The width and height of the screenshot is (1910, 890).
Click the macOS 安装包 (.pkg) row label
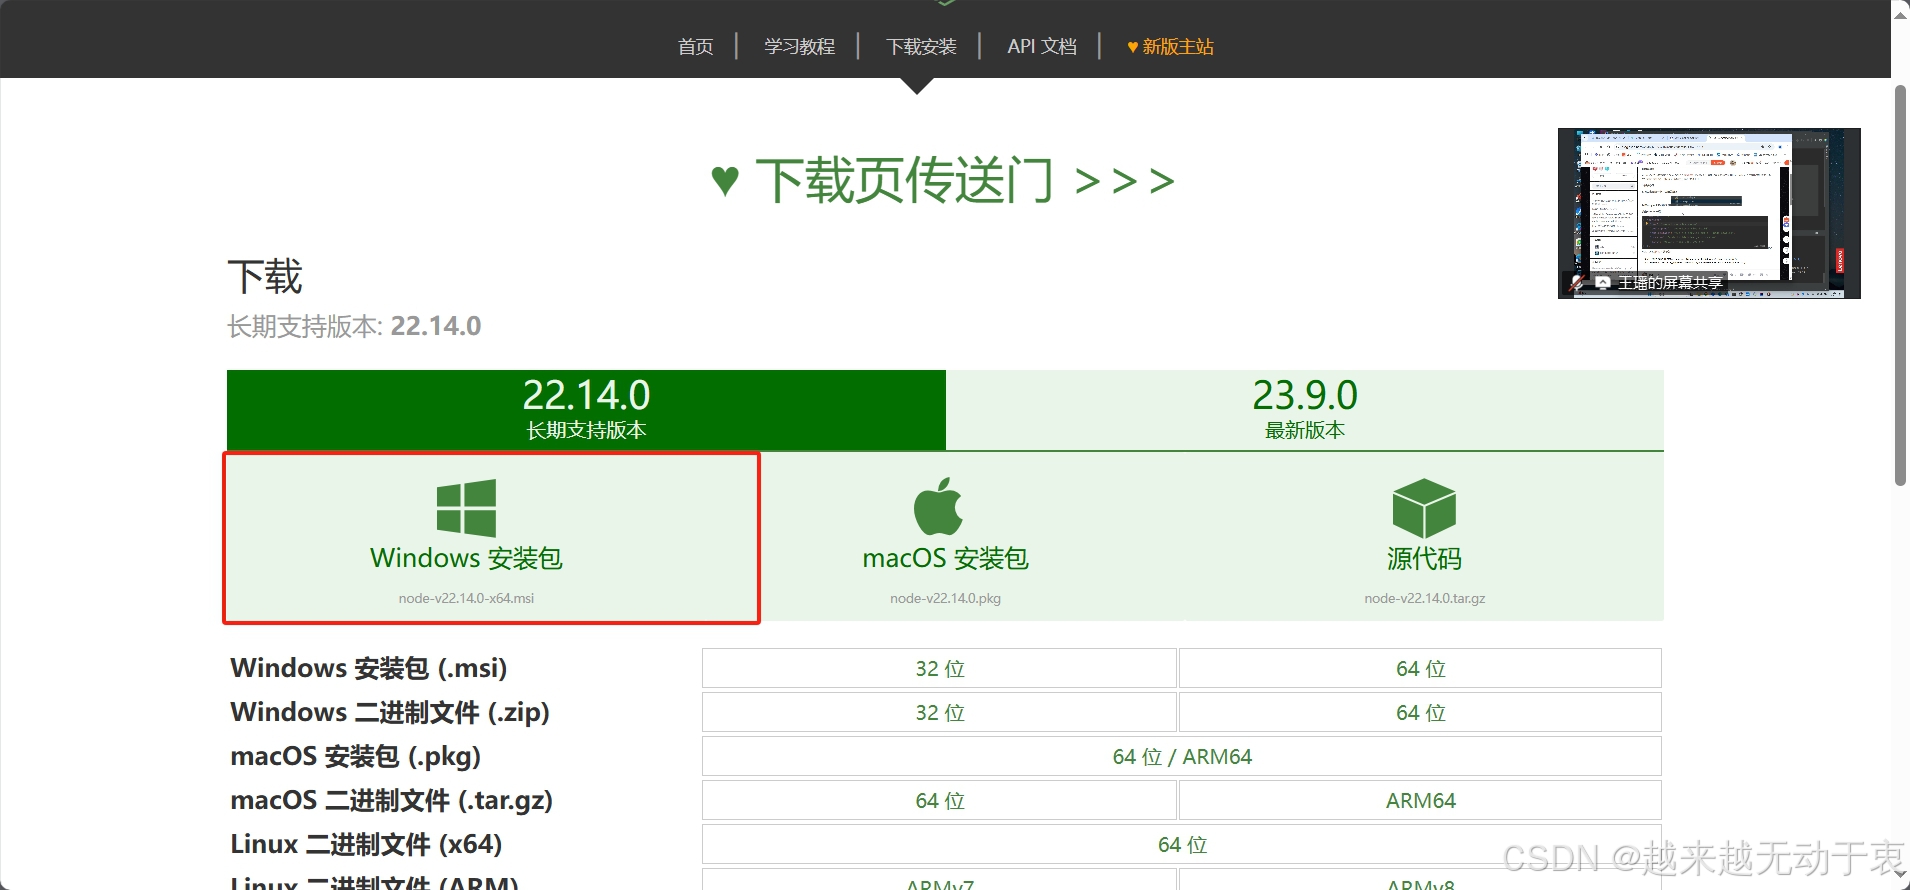[x=356, y=756]
